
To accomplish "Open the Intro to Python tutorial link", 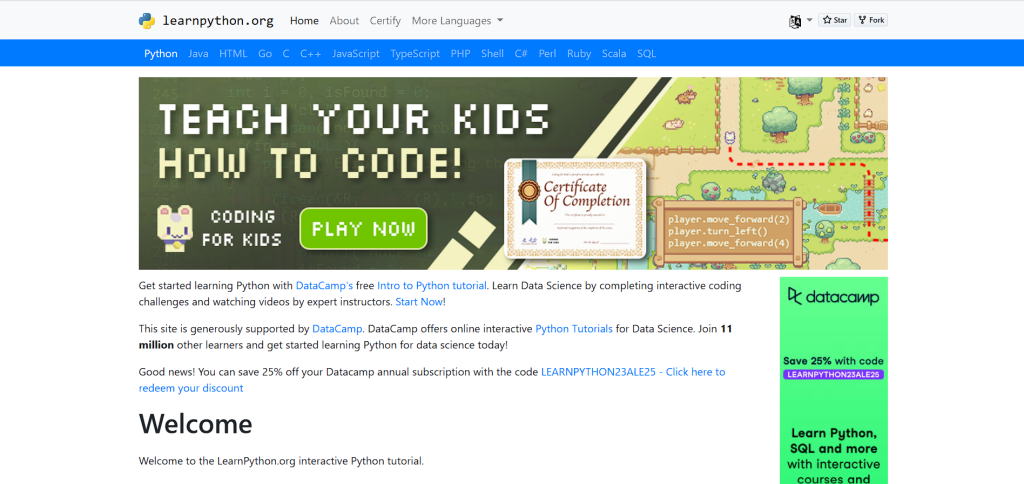I will 432,285.
